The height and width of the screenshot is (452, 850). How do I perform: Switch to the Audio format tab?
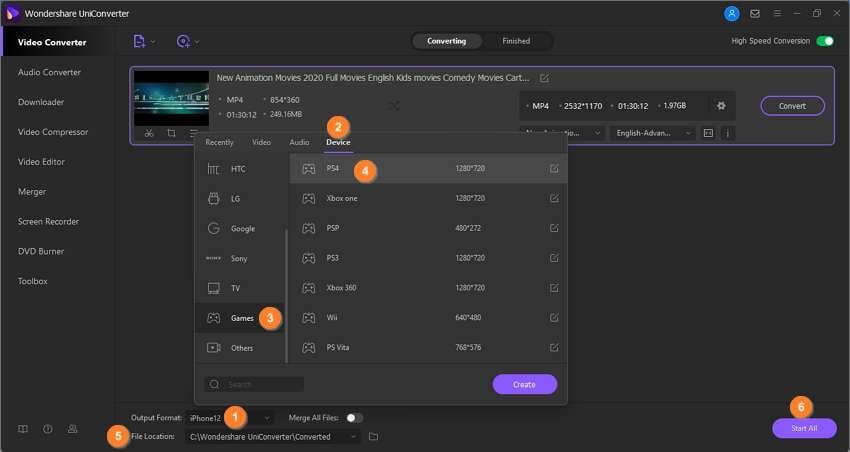(x=299, y=142)
